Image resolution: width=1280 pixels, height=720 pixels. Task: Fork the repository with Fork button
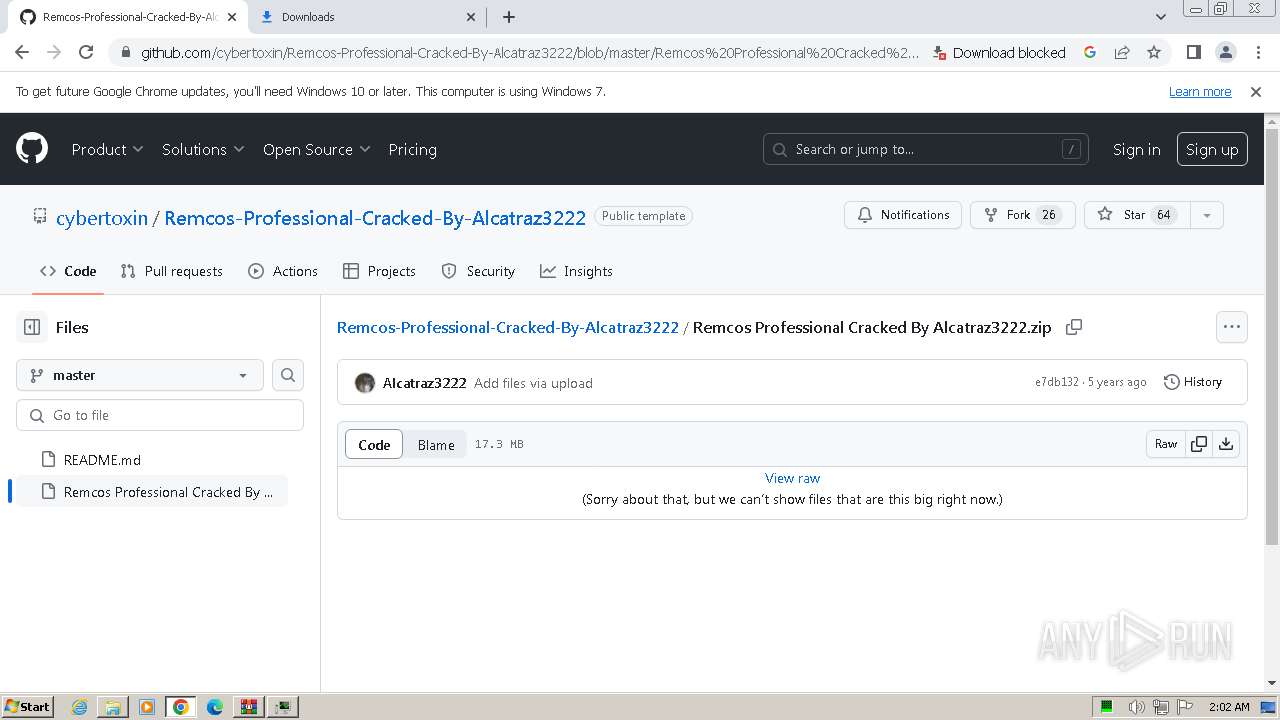[1022, 215]
